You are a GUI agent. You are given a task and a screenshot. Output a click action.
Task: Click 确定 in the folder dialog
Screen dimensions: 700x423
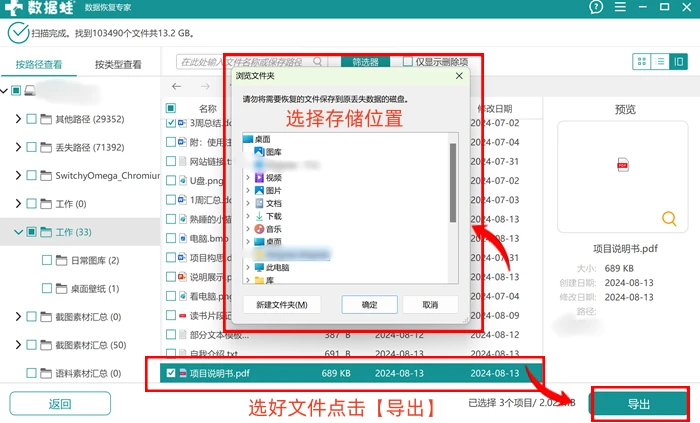coord(369,305)
